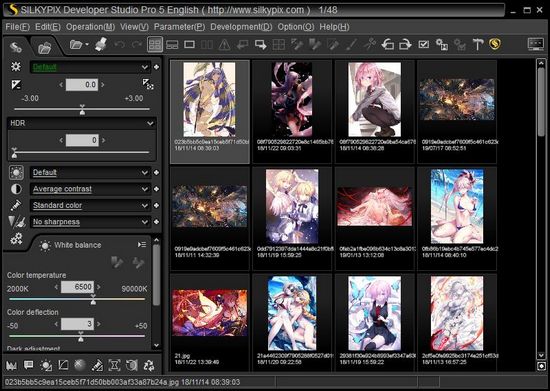550x391 pixels.
Task: Click the auto exposure tool icon
Action: 148,84
